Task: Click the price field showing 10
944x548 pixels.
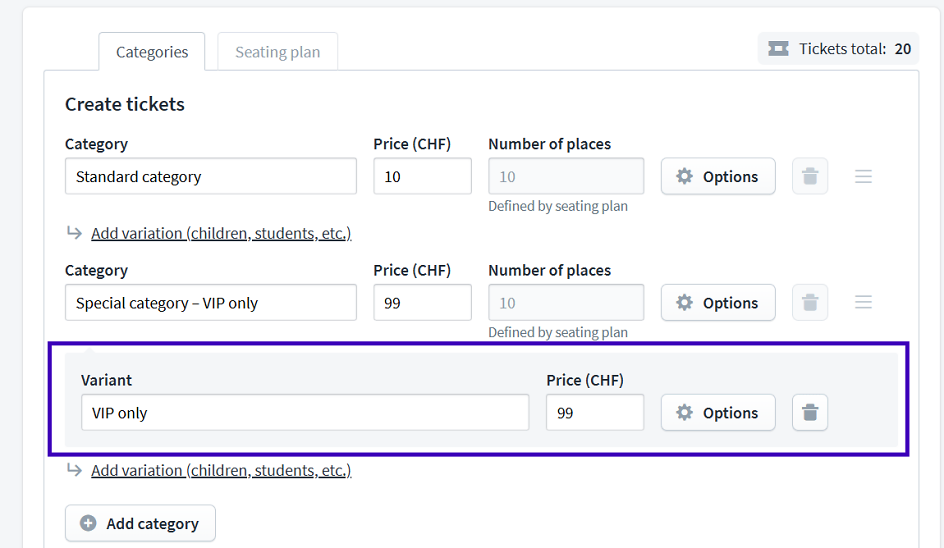Action: point(423,176)
